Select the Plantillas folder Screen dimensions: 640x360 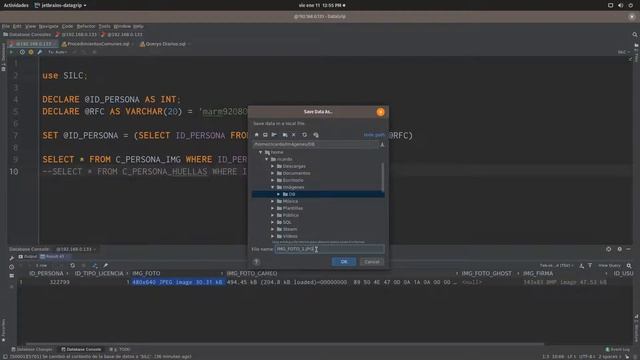[292, 208]
